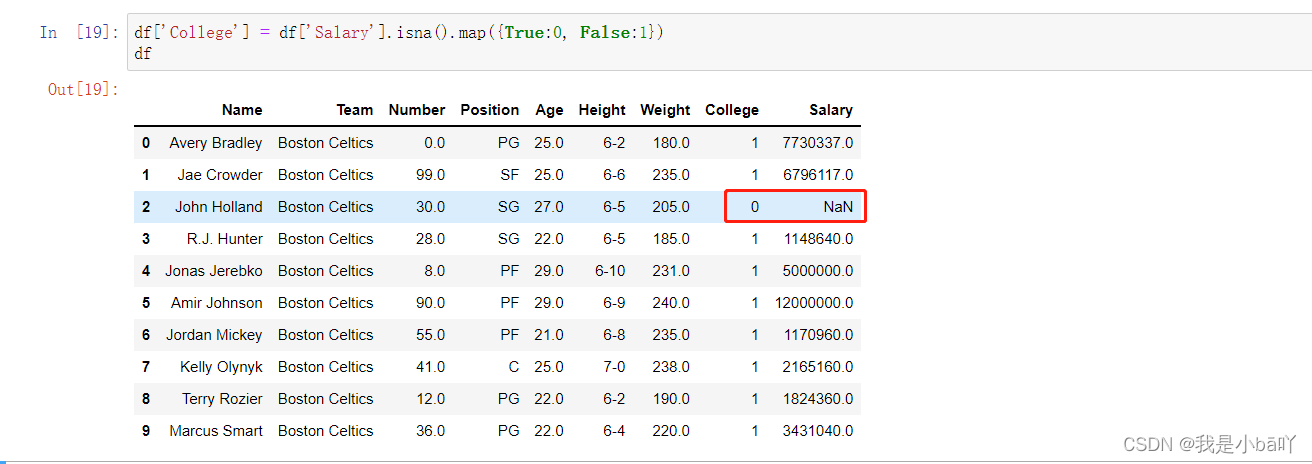Viewport: 1312px width, 464px height.
Task: Select the Jonas Jerebko name cell
Action: 214,271
